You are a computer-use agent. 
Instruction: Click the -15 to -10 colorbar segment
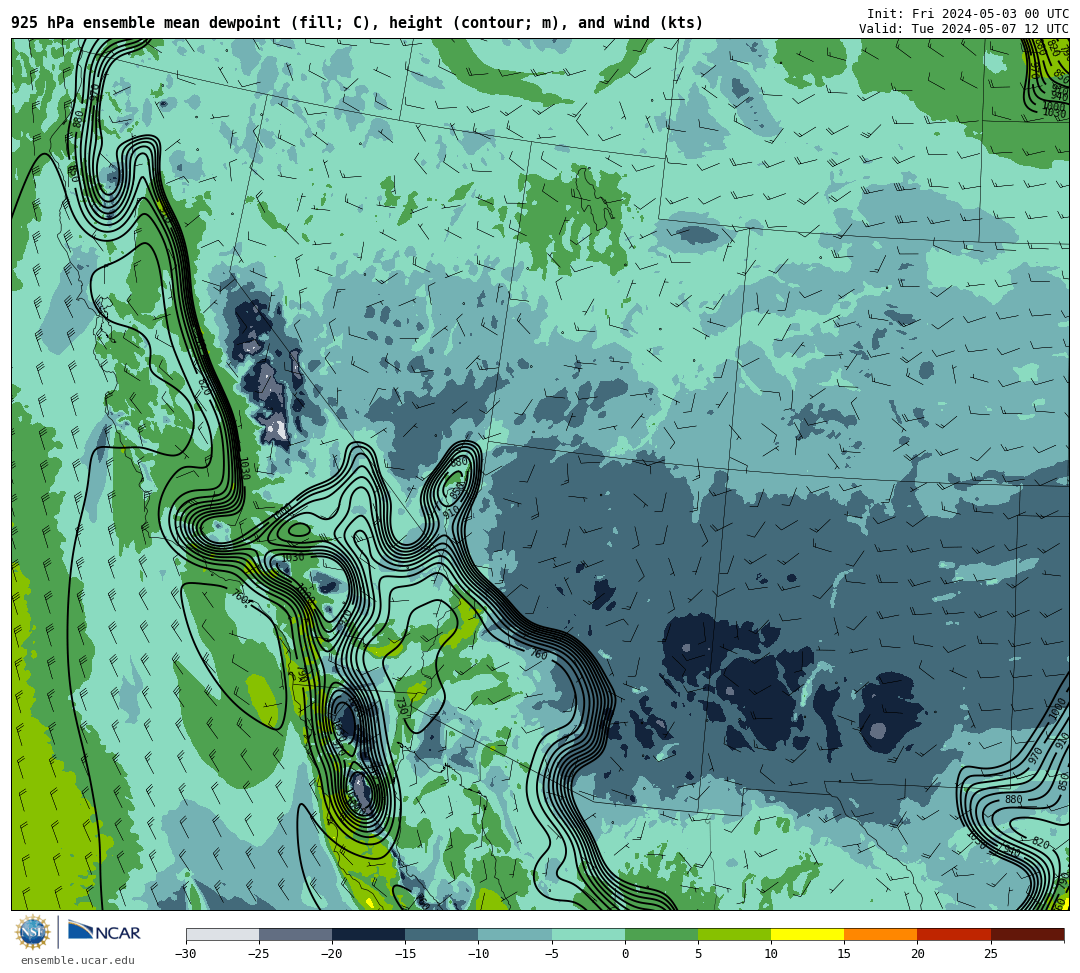[x=442, y=934]
